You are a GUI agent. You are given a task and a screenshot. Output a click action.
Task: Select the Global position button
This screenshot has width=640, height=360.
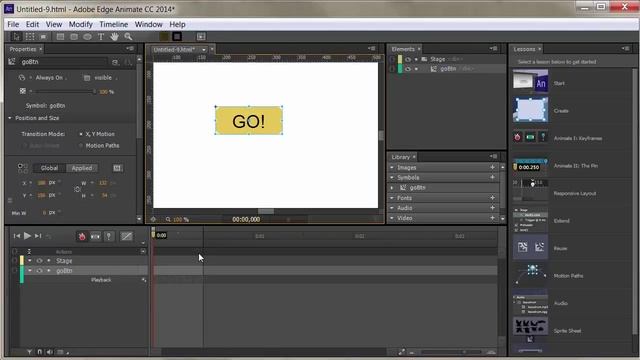pos(49,168)
